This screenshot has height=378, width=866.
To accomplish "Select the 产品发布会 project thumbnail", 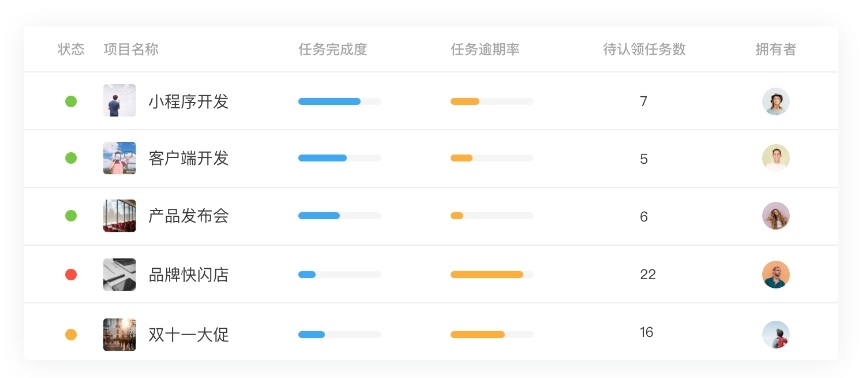I will tap(119, 216).
